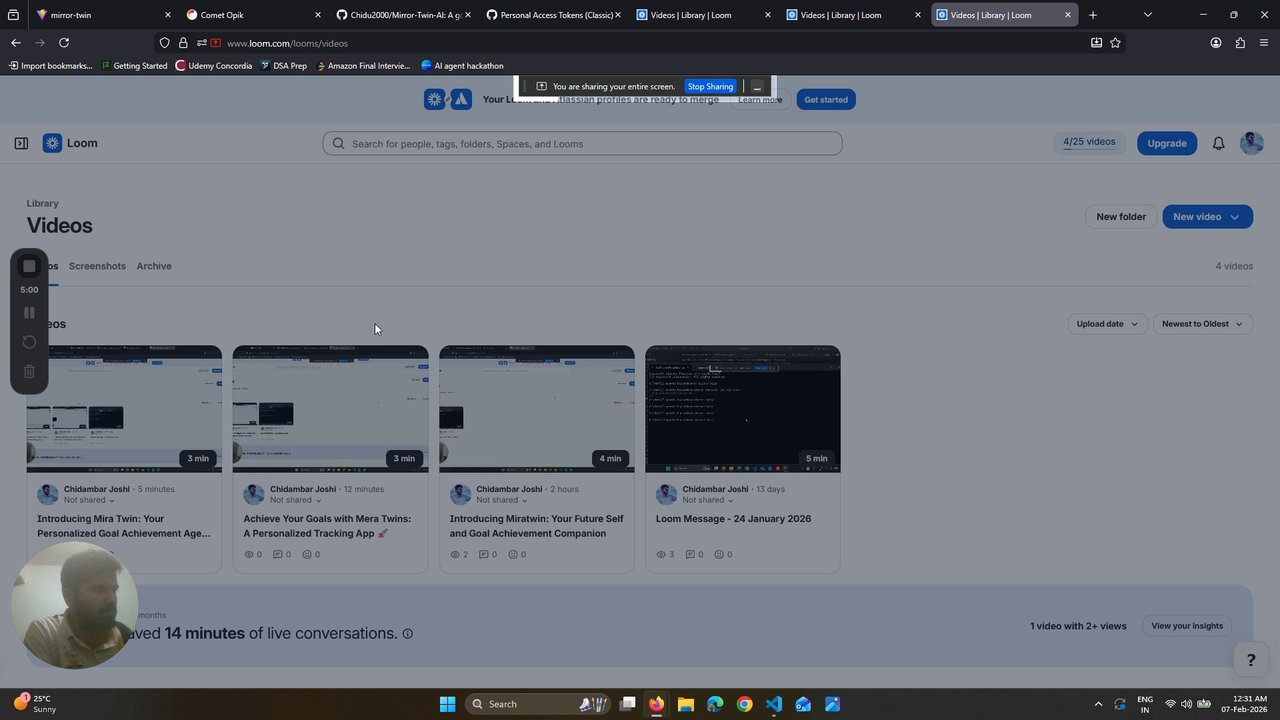The width and height of the screenshot is (1280, 720).
Task: Go back using the browser back arrow
Action: [16, 43]
